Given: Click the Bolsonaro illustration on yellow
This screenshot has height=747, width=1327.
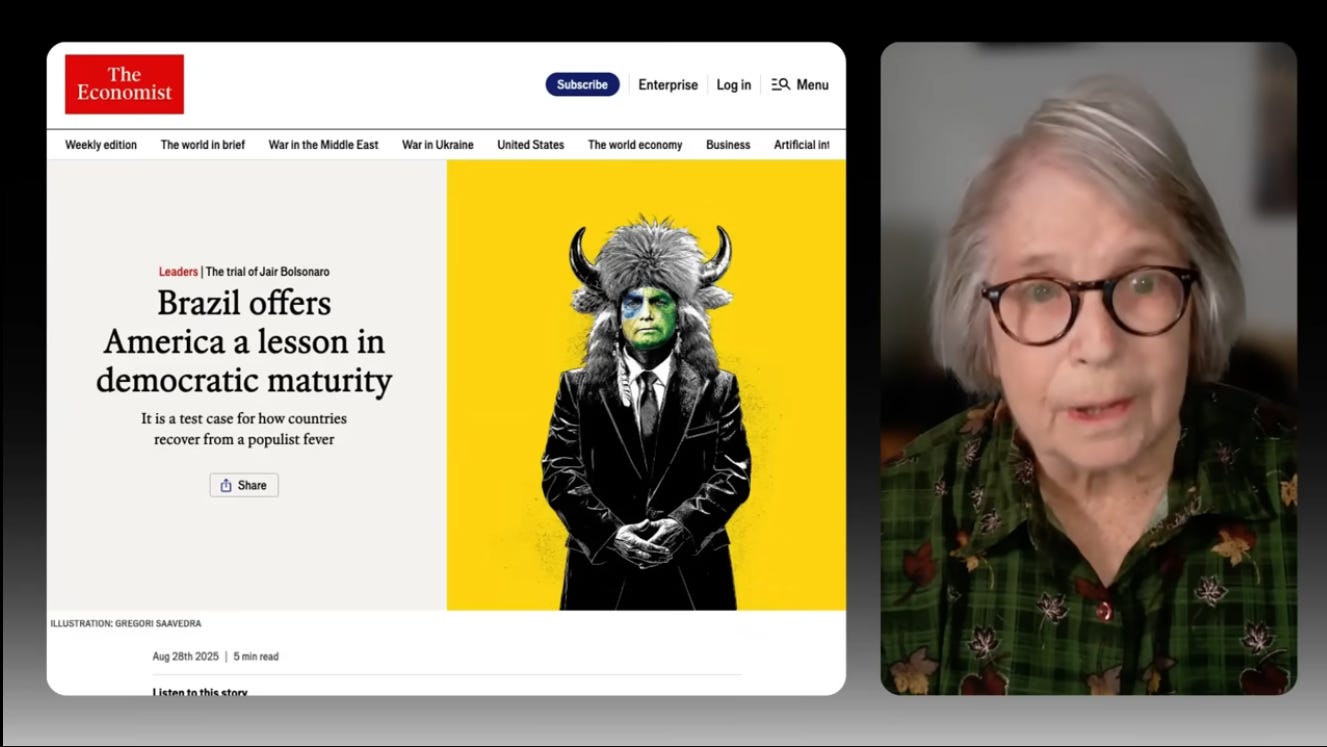Looking at the screenshot, I should (646, 385).
